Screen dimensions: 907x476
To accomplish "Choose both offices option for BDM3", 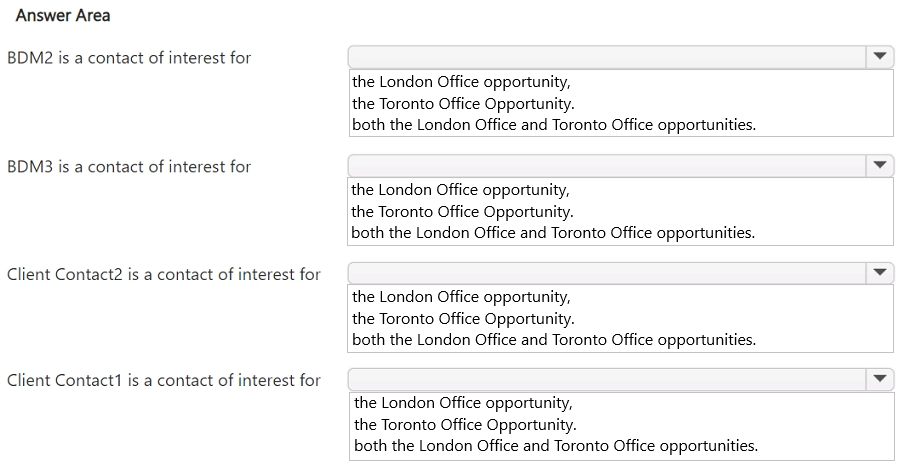I will tap(553, 233).
